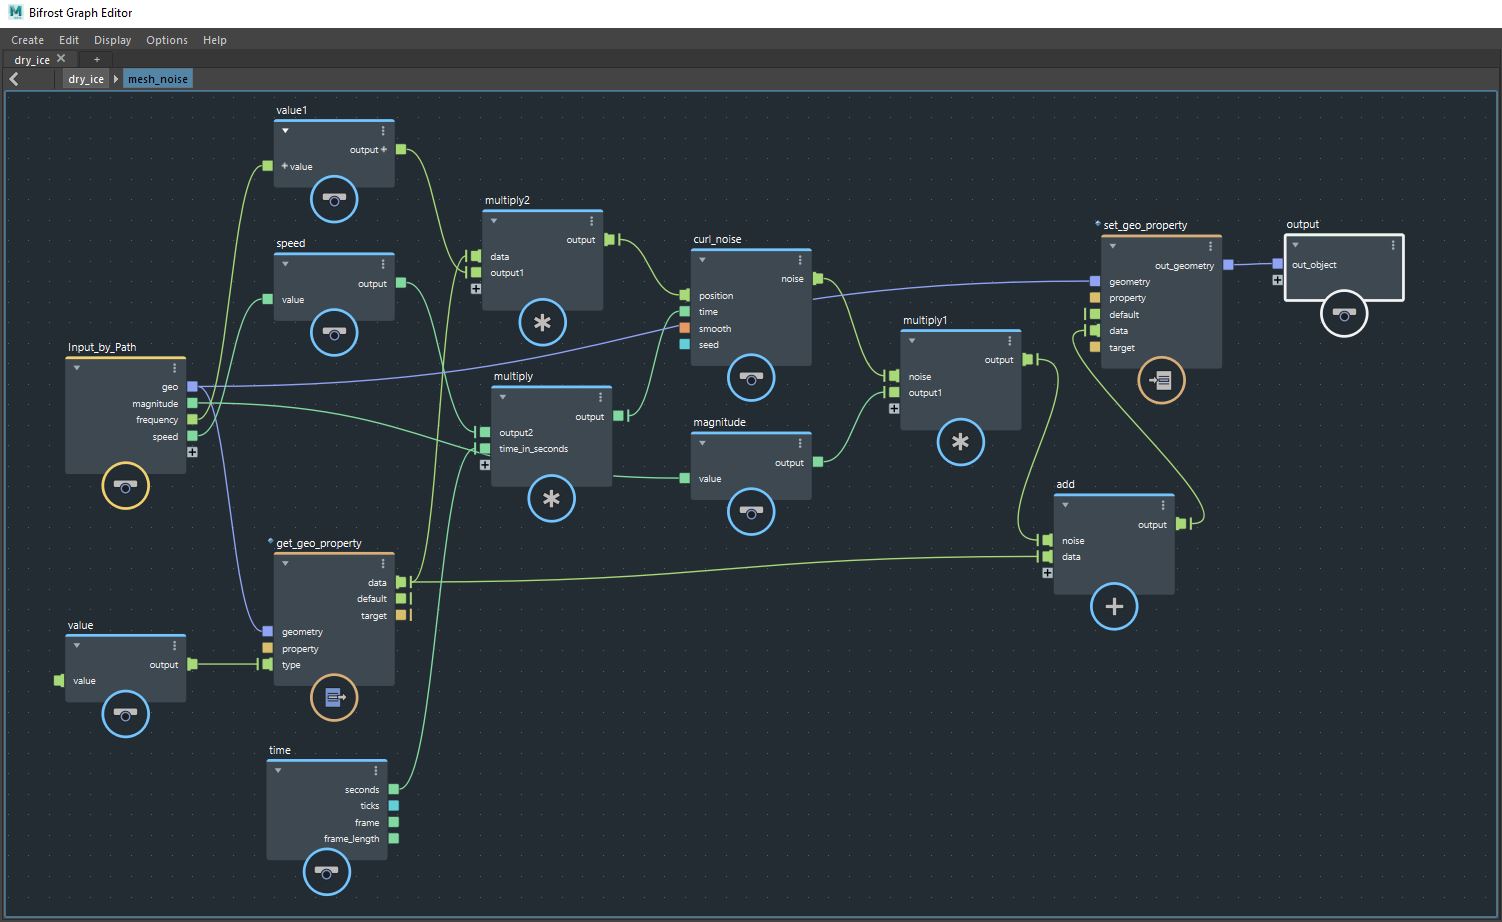This screenshot has height=922, width=1502.
Task: Click the watchpoint icon under curl_noise
Action: pyautogui.click(x=751, y=378)
